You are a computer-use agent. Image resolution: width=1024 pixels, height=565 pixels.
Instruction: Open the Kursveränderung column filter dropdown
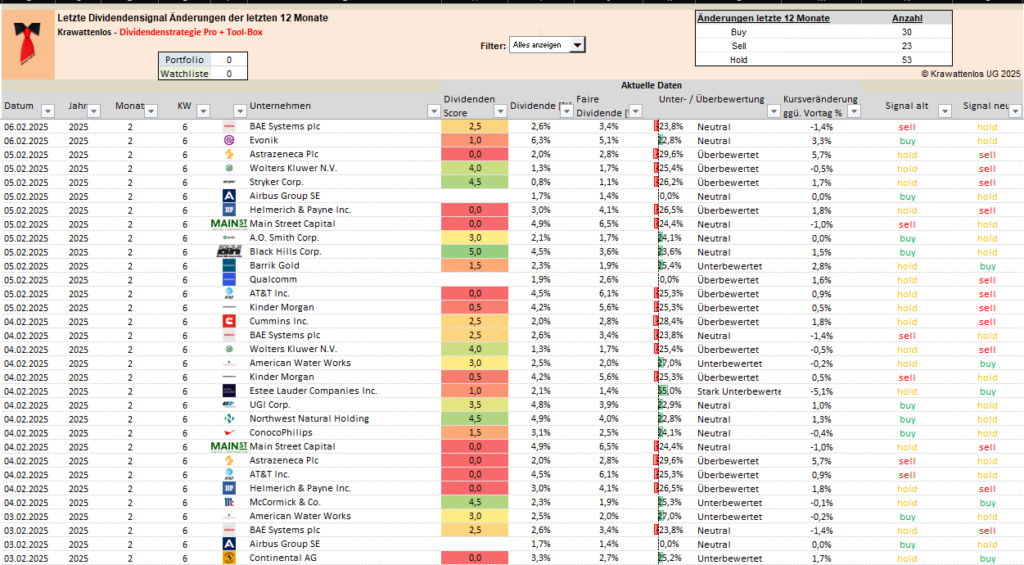tap(854, 111)
